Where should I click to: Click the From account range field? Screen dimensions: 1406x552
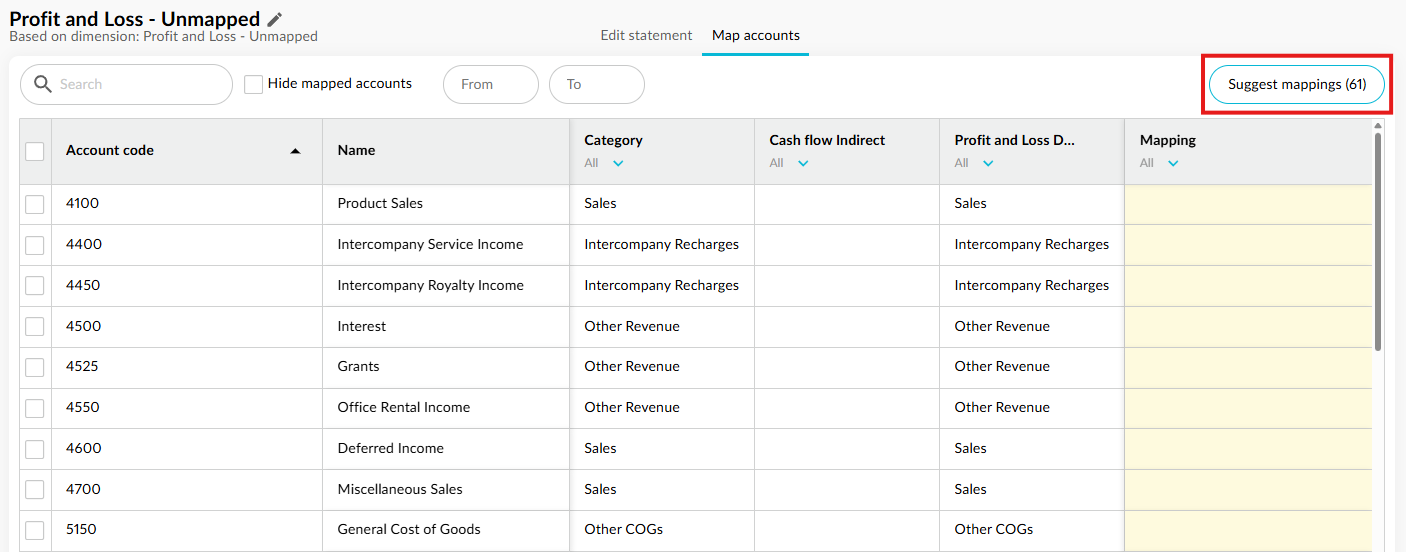[491, 85]
